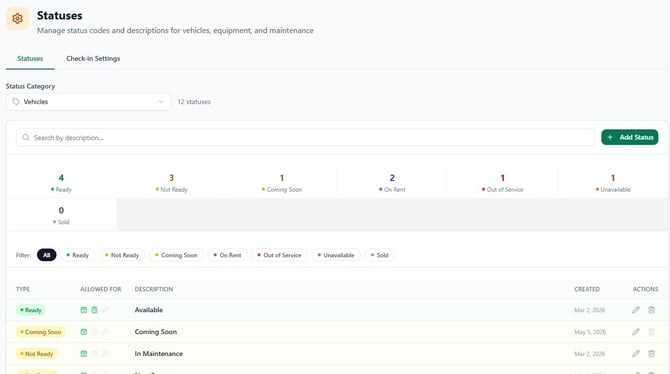Click the Ready summary card showing 4
This screenshot has width=670, height=374.
(61, 183)
